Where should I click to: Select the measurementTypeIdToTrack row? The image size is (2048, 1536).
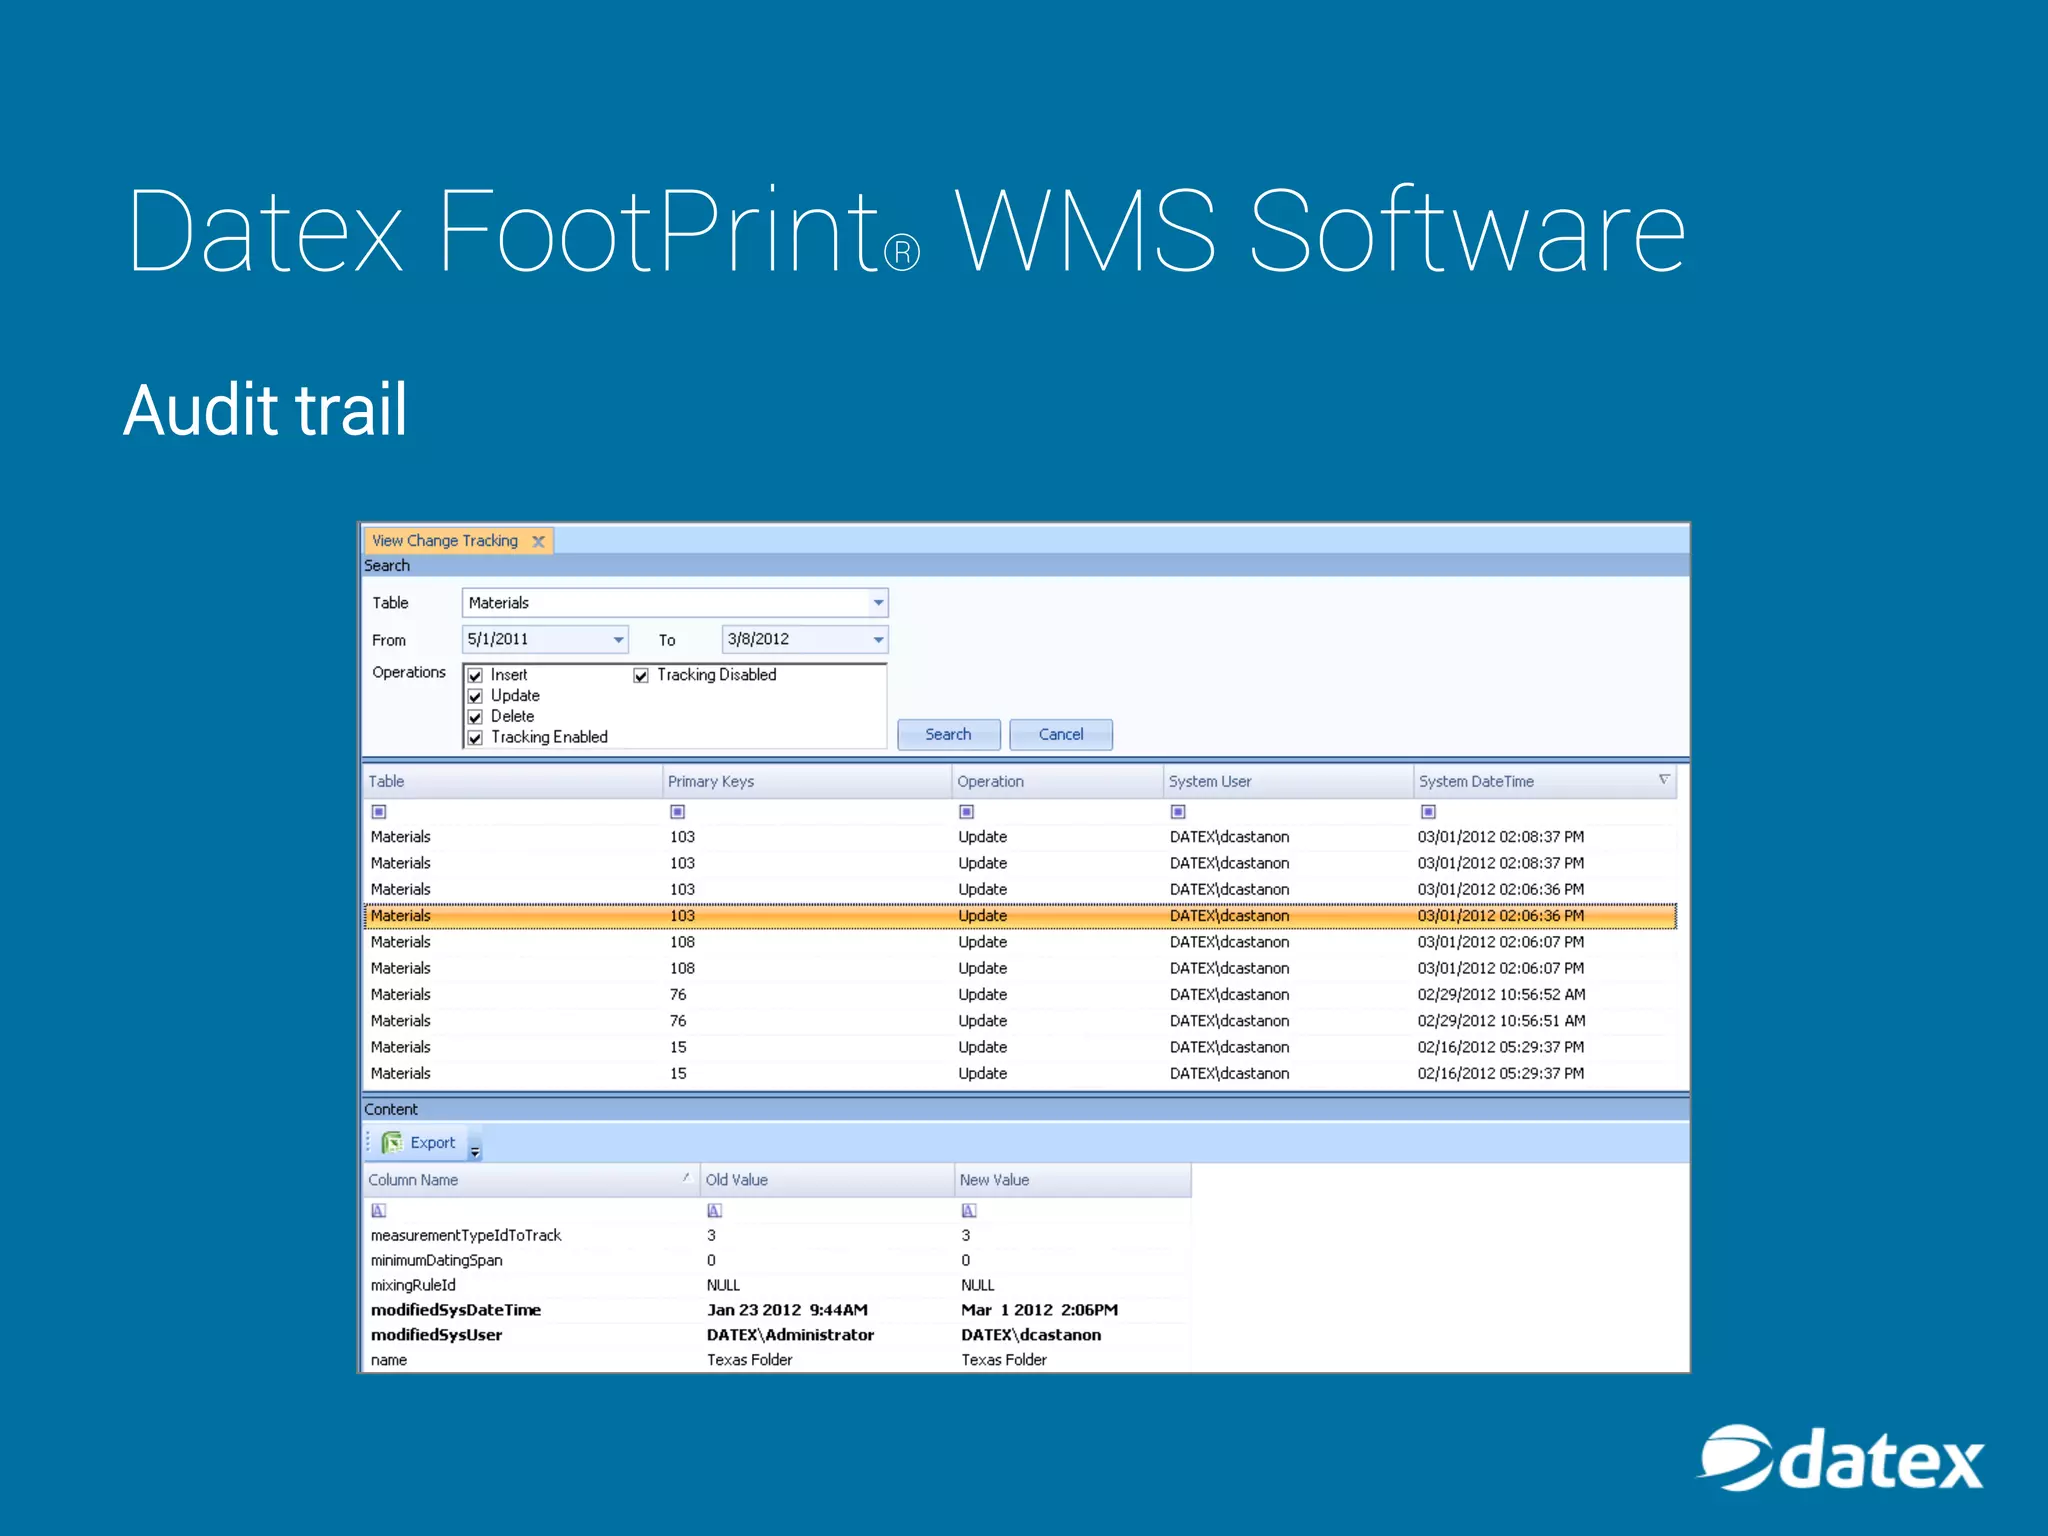[x=777, y=1236]
